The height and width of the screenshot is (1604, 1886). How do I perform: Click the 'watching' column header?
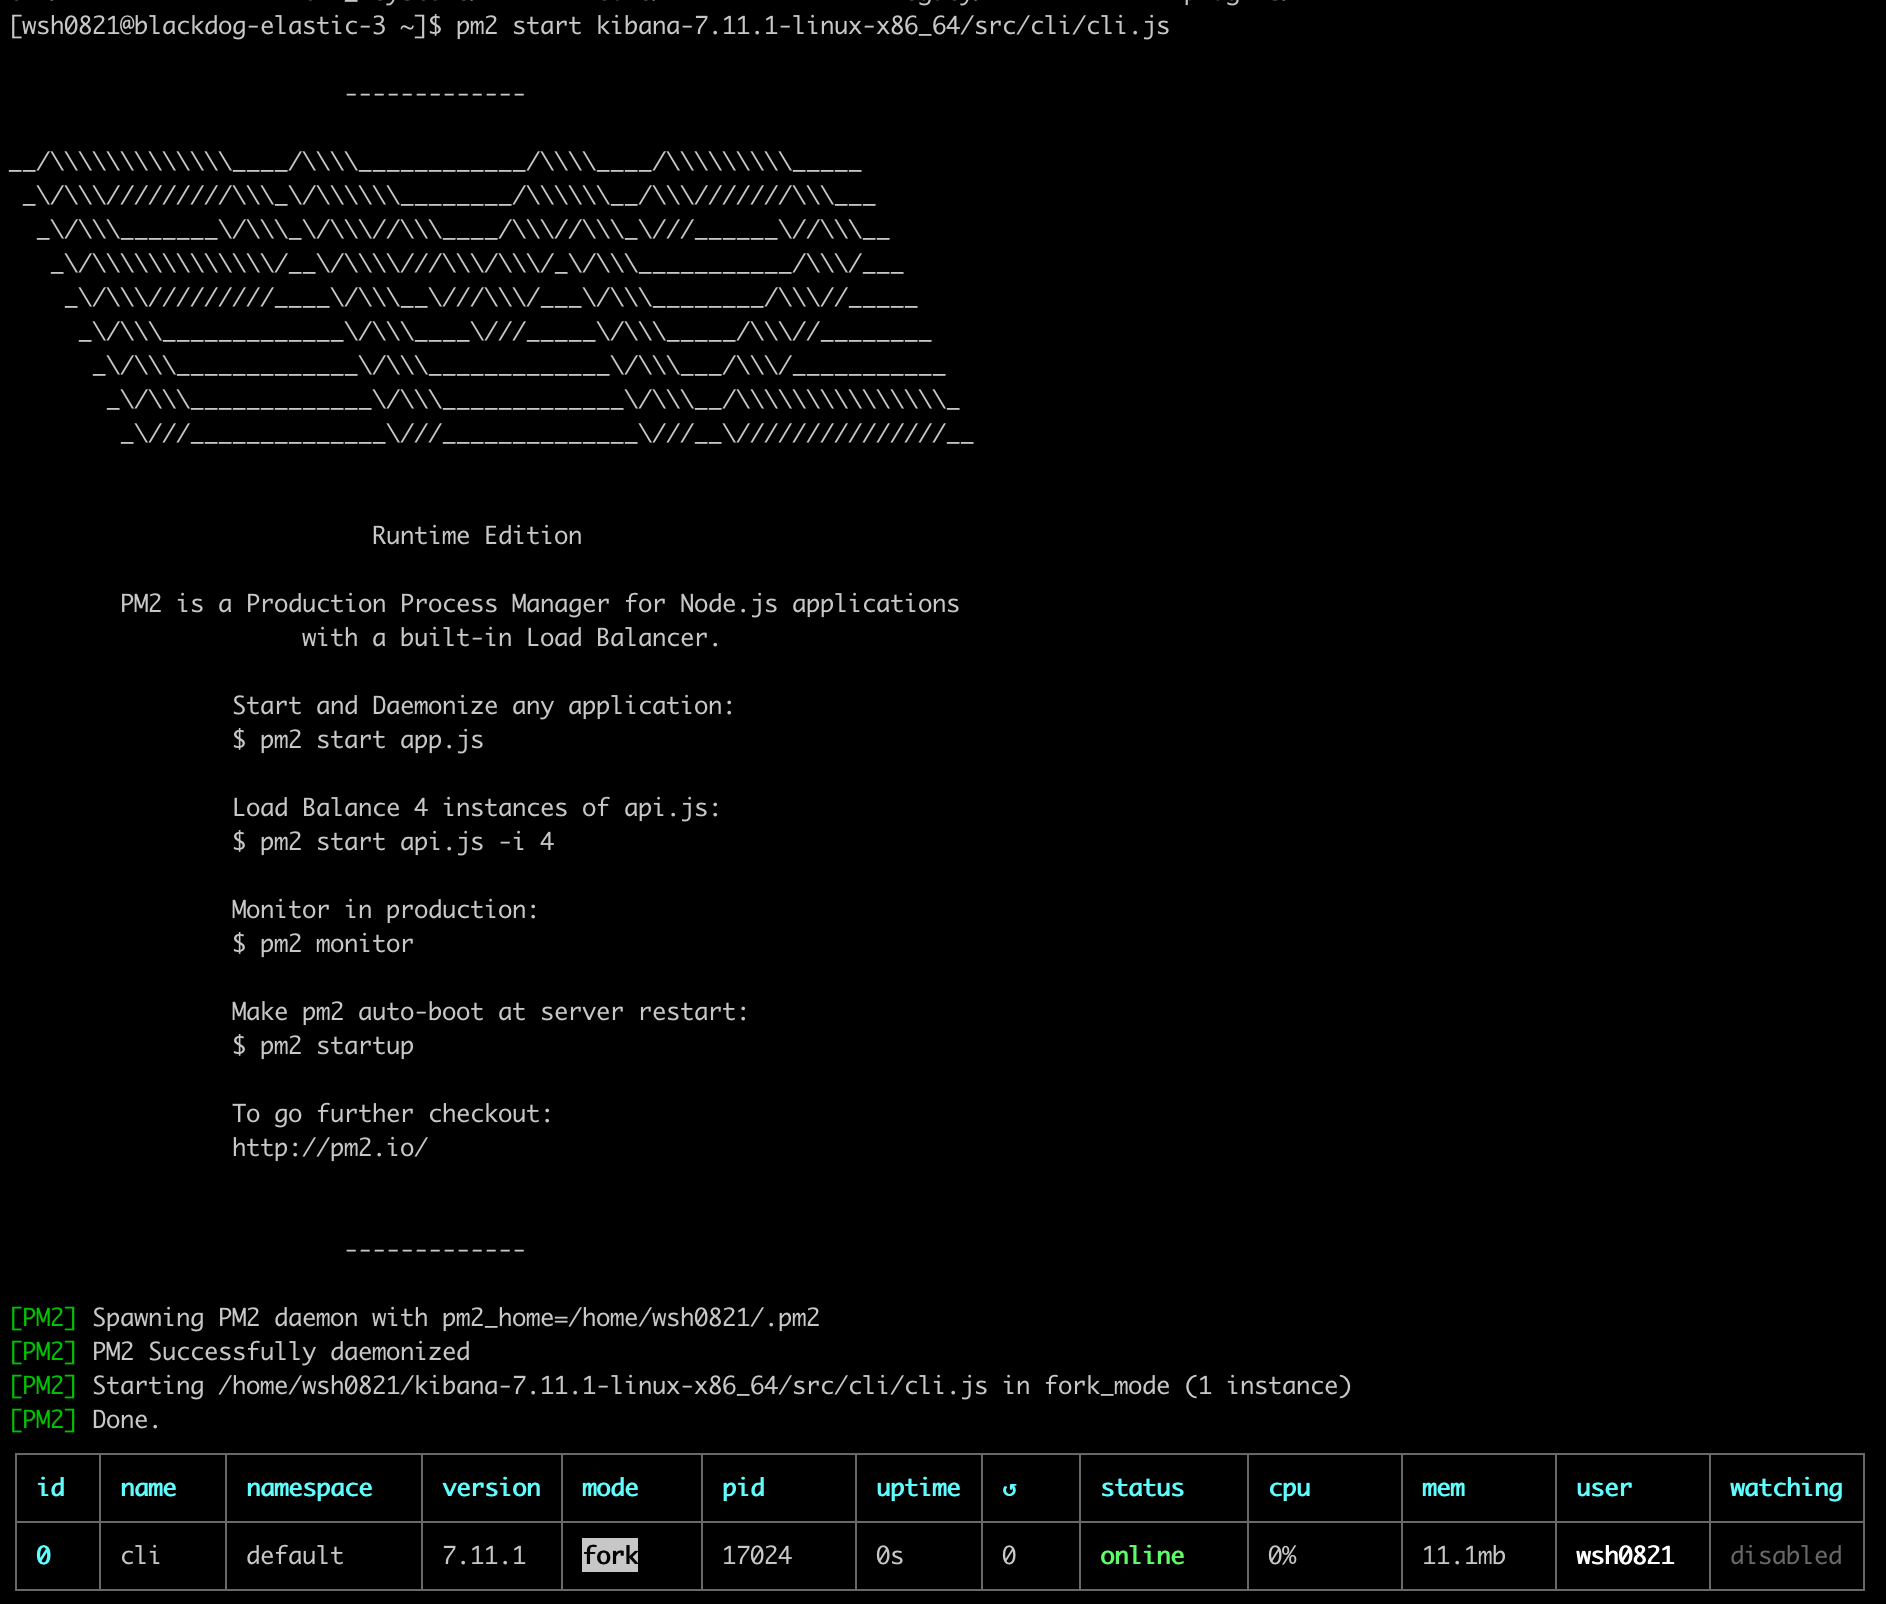(1786, 1488)
